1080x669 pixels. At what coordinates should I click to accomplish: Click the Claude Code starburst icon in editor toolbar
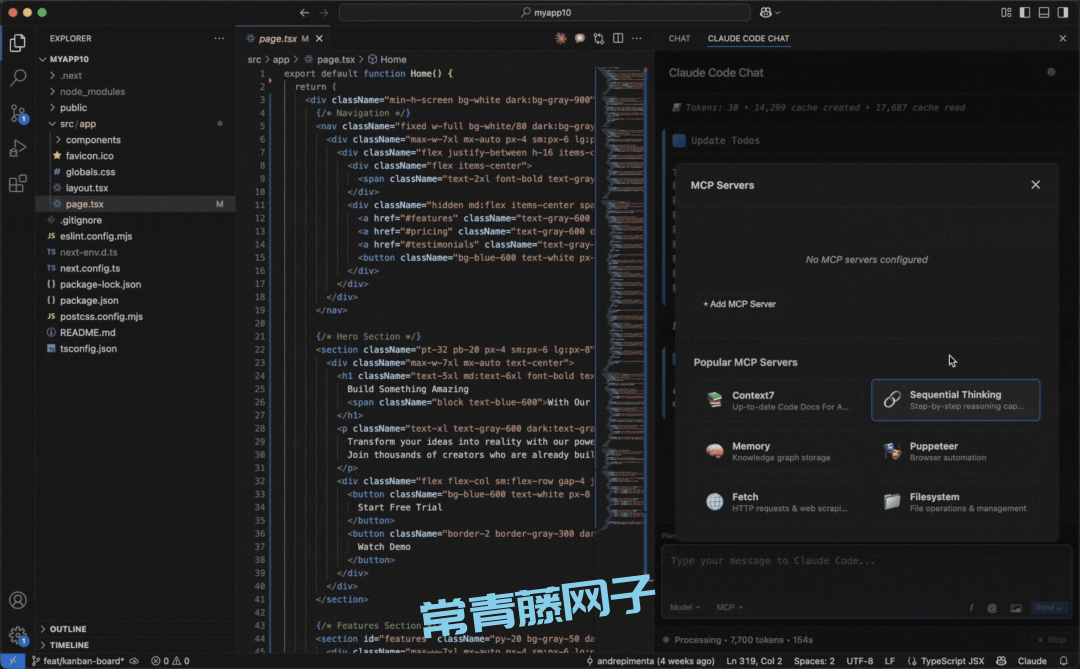pyautogui.click(x=561, y=38)
